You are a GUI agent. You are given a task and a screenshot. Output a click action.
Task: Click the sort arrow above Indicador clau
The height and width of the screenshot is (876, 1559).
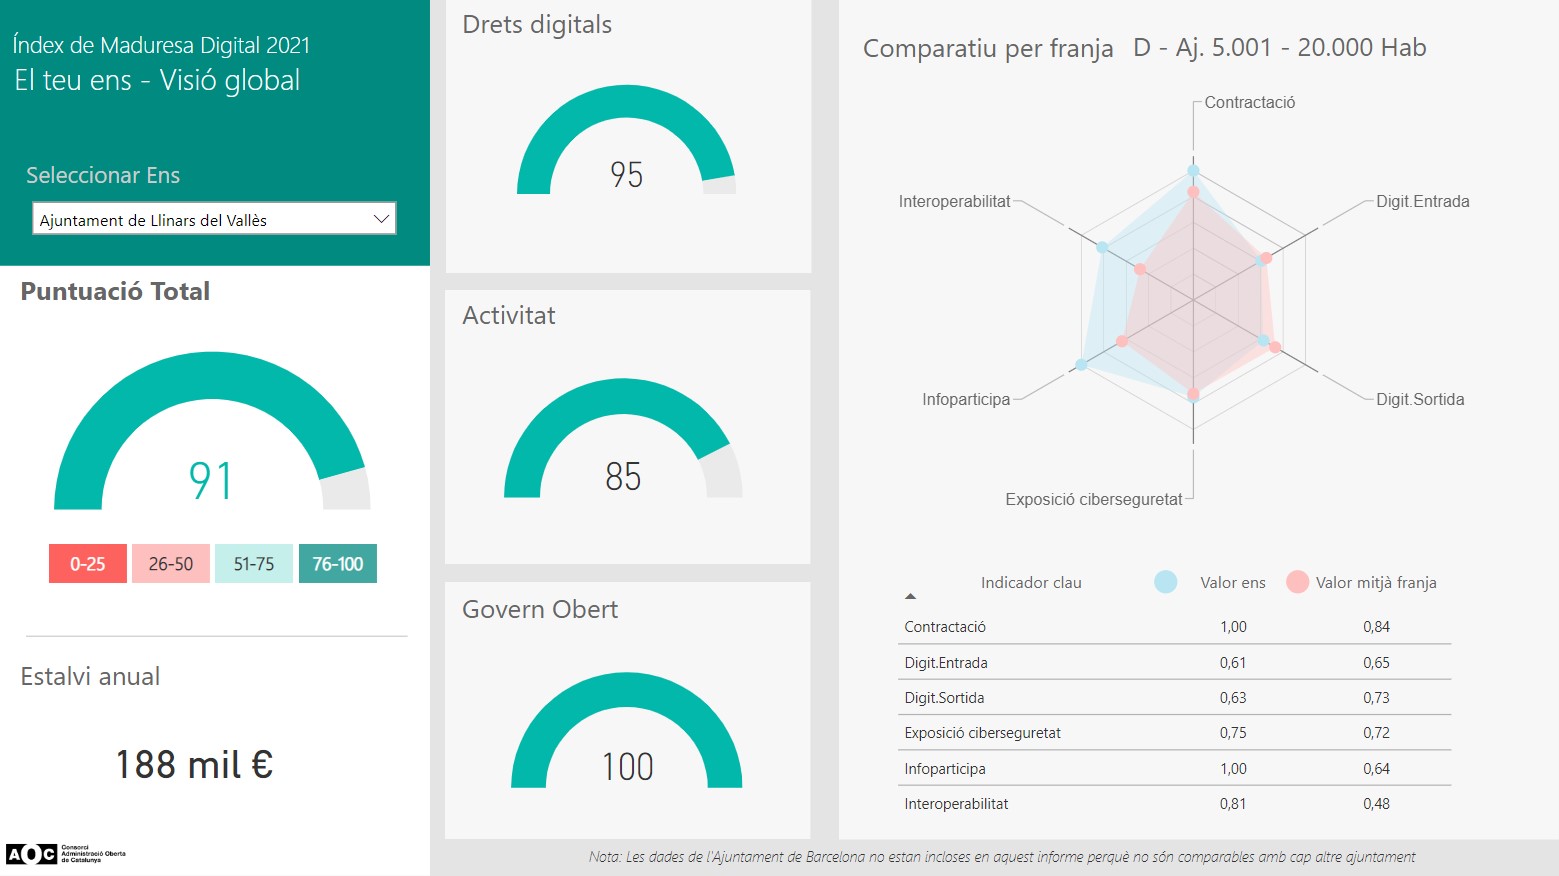point(910,596)
